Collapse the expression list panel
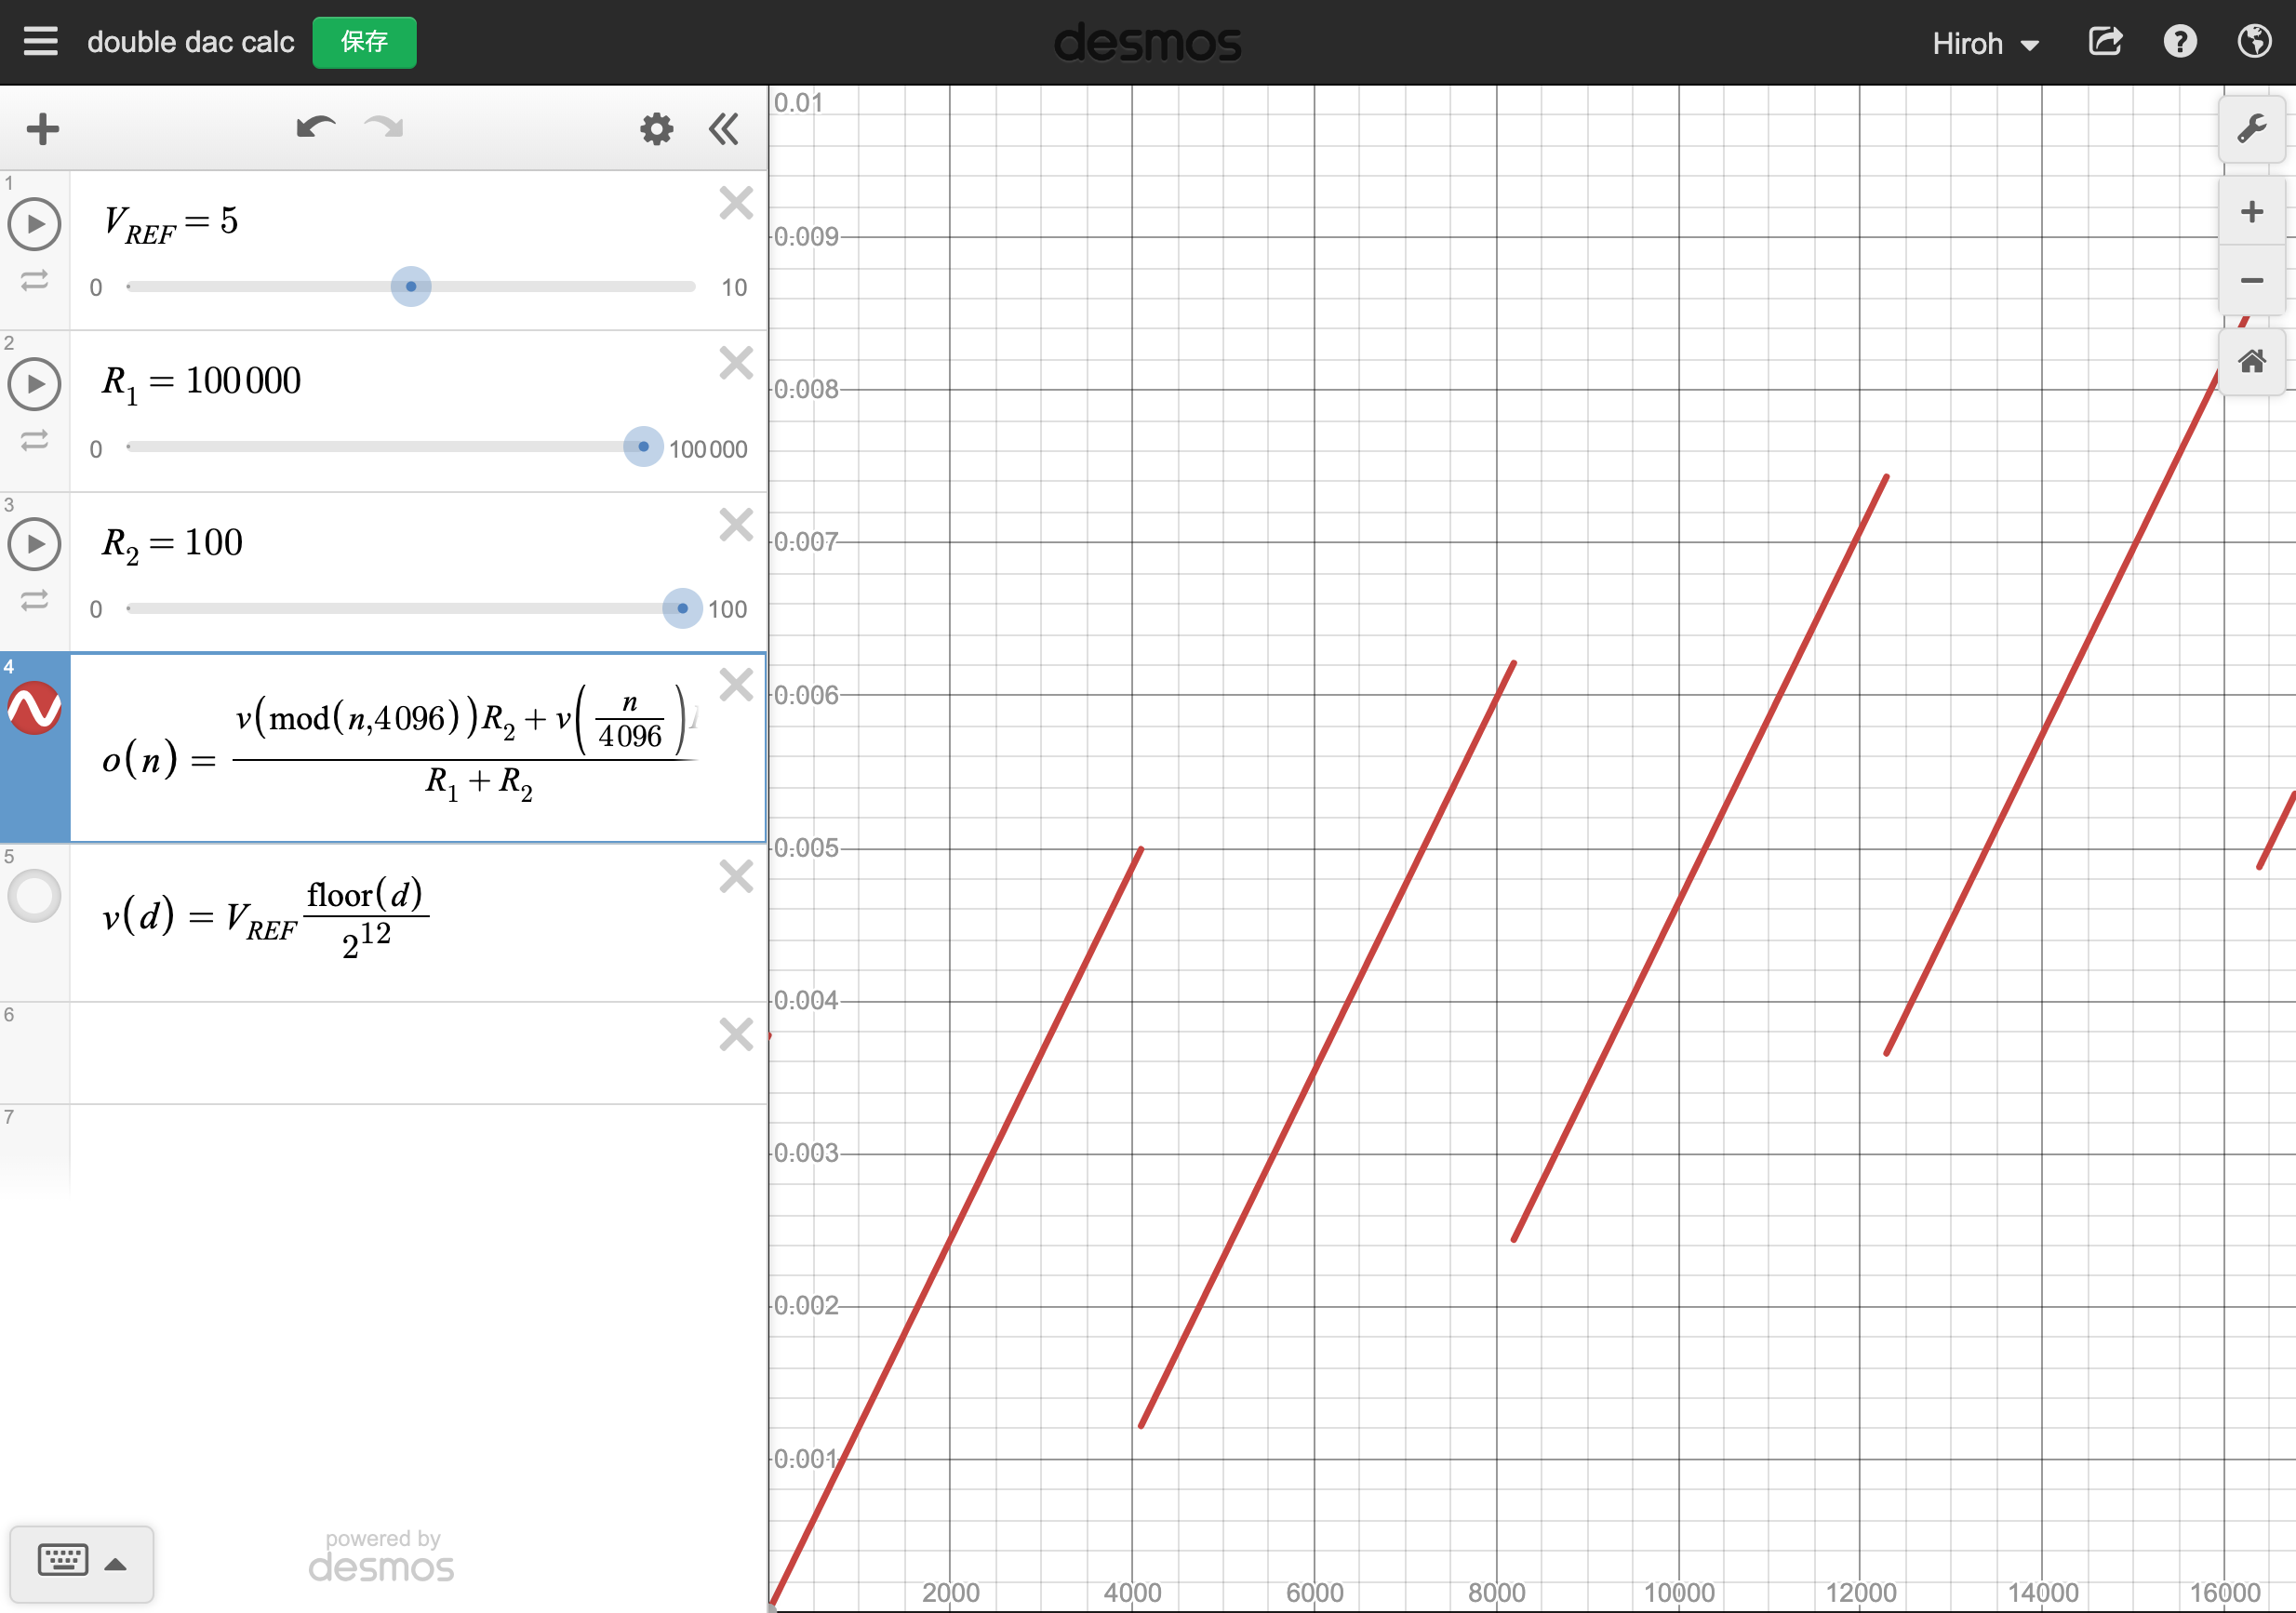Viewport: 2296px width, 1613px height. (723, 129)
